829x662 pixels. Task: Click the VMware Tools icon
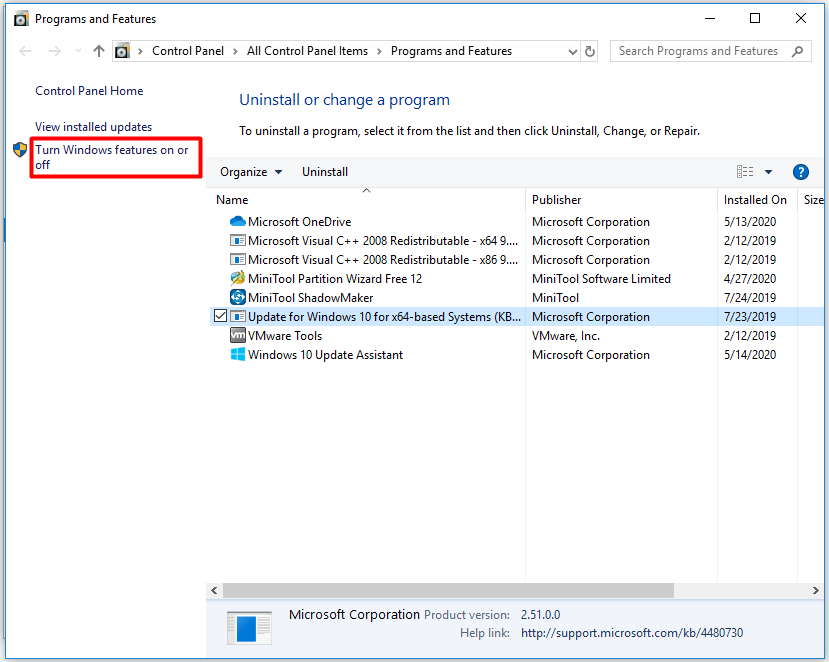pos(237,336)
